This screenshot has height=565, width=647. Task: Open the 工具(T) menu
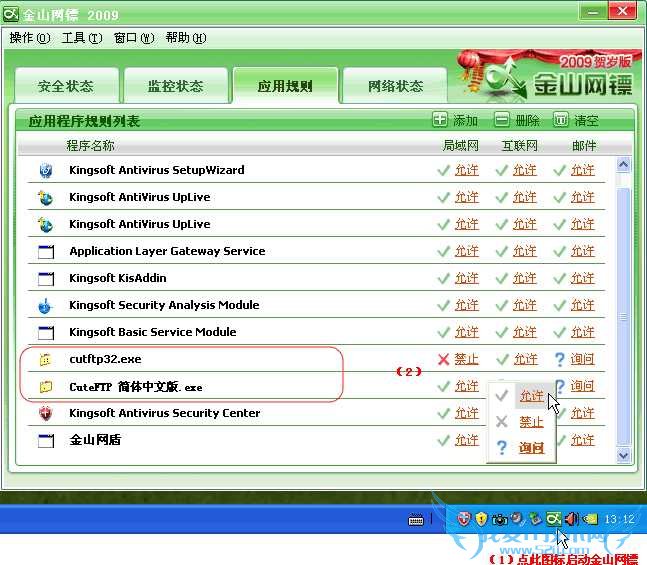click(x=82, y=38)
